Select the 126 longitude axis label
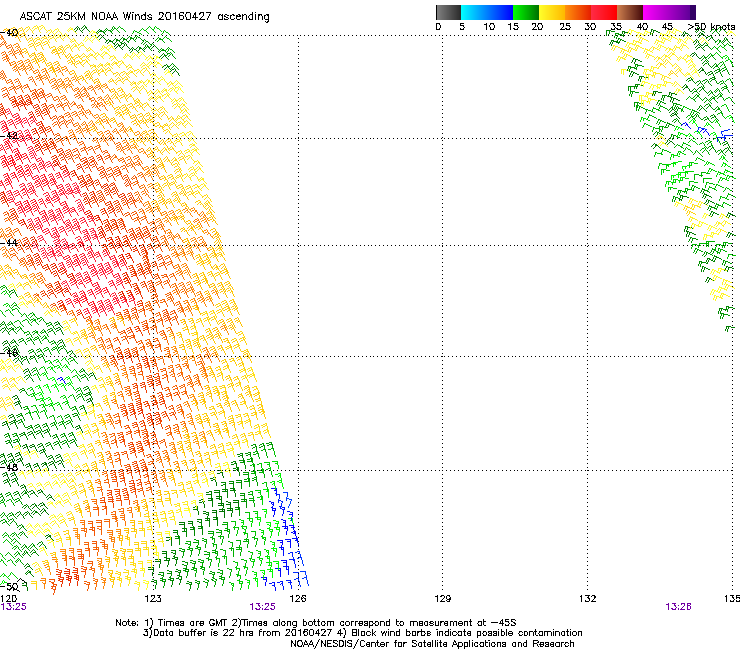The height and width of the screenshot is (650, 740). pos(298,599)
